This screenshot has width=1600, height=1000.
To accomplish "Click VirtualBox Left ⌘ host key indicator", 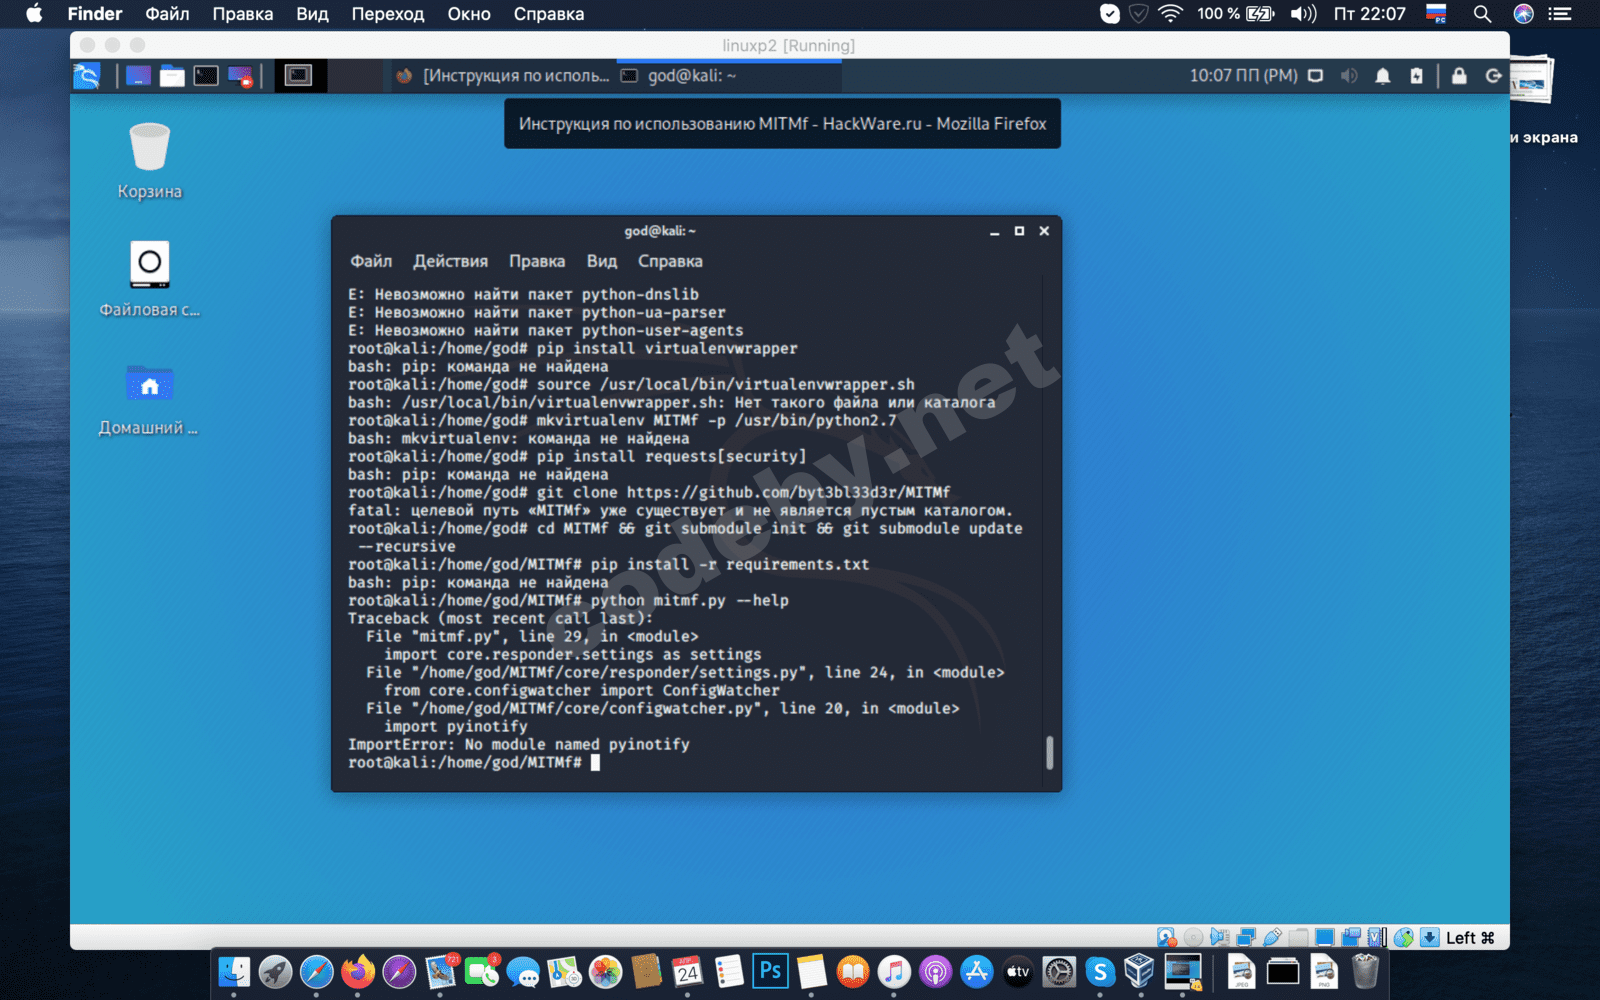I will tap(1470, 938).
